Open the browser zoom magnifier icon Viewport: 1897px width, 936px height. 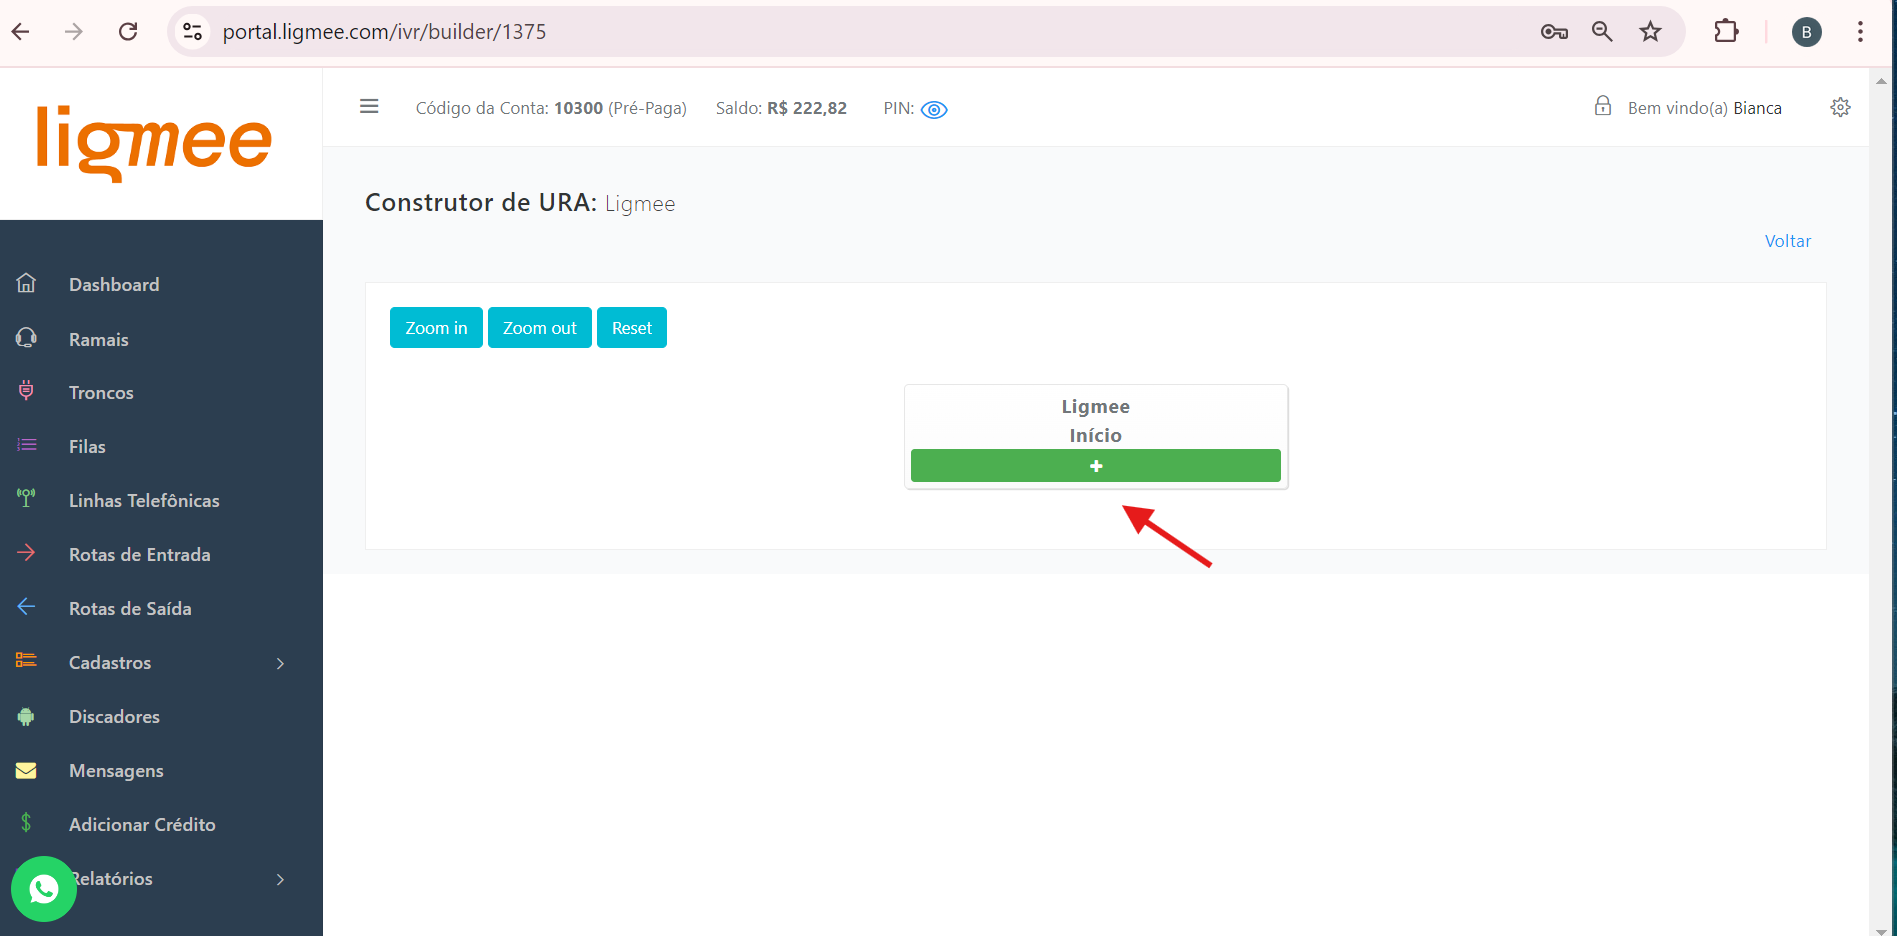point(1602,32)
